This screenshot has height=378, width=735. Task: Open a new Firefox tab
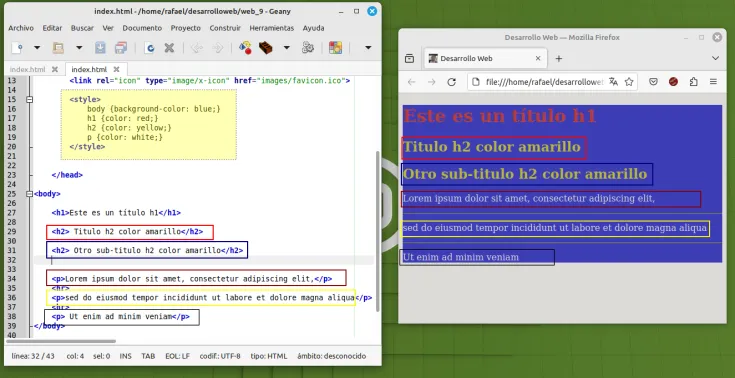coord(558,59)
